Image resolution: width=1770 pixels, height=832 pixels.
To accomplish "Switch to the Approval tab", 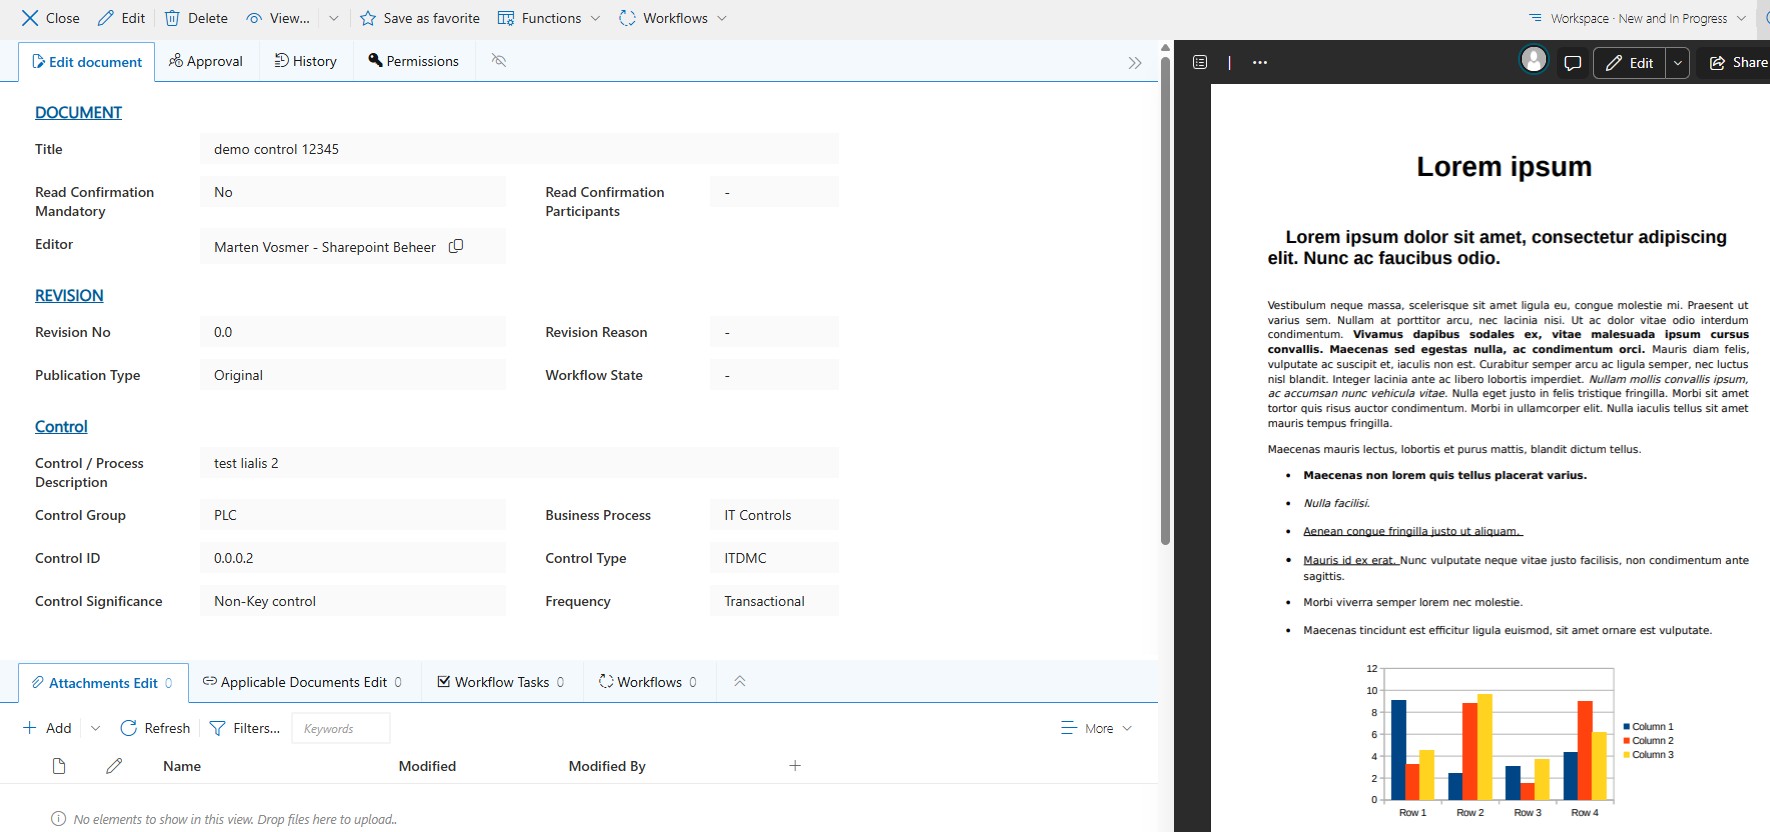I will 206,61.
